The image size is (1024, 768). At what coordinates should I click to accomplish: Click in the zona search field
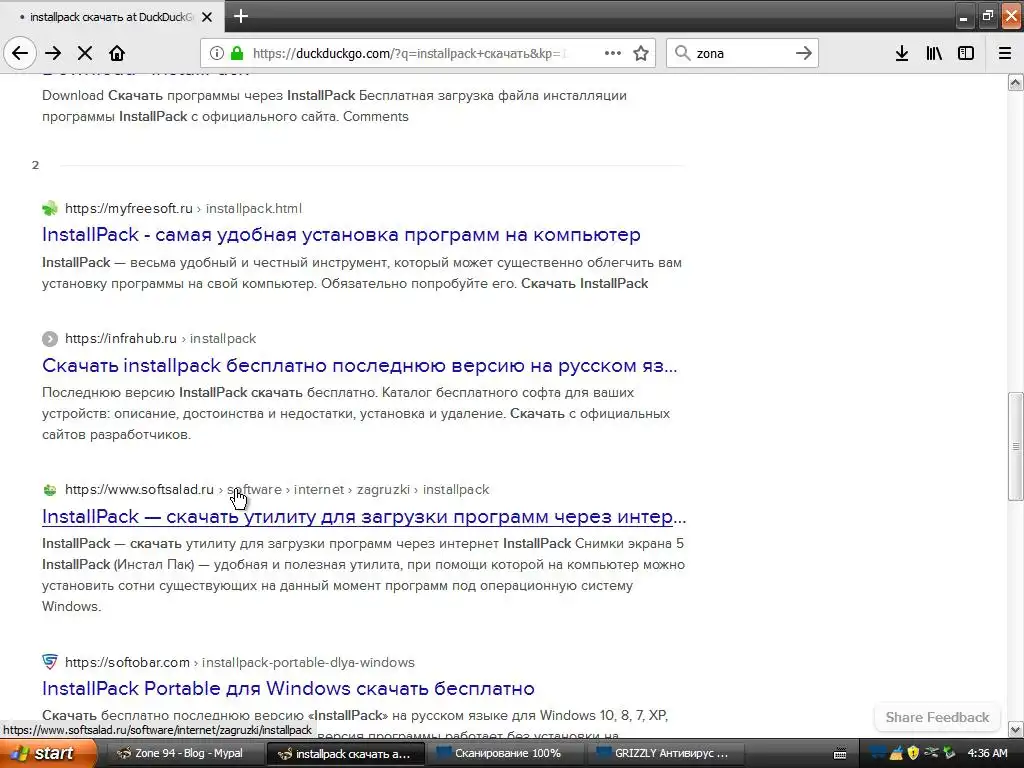743,54
